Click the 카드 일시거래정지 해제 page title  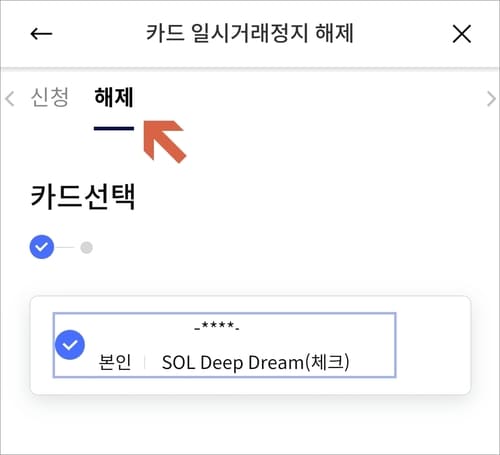pyautogui.click(x=250, y=33)
